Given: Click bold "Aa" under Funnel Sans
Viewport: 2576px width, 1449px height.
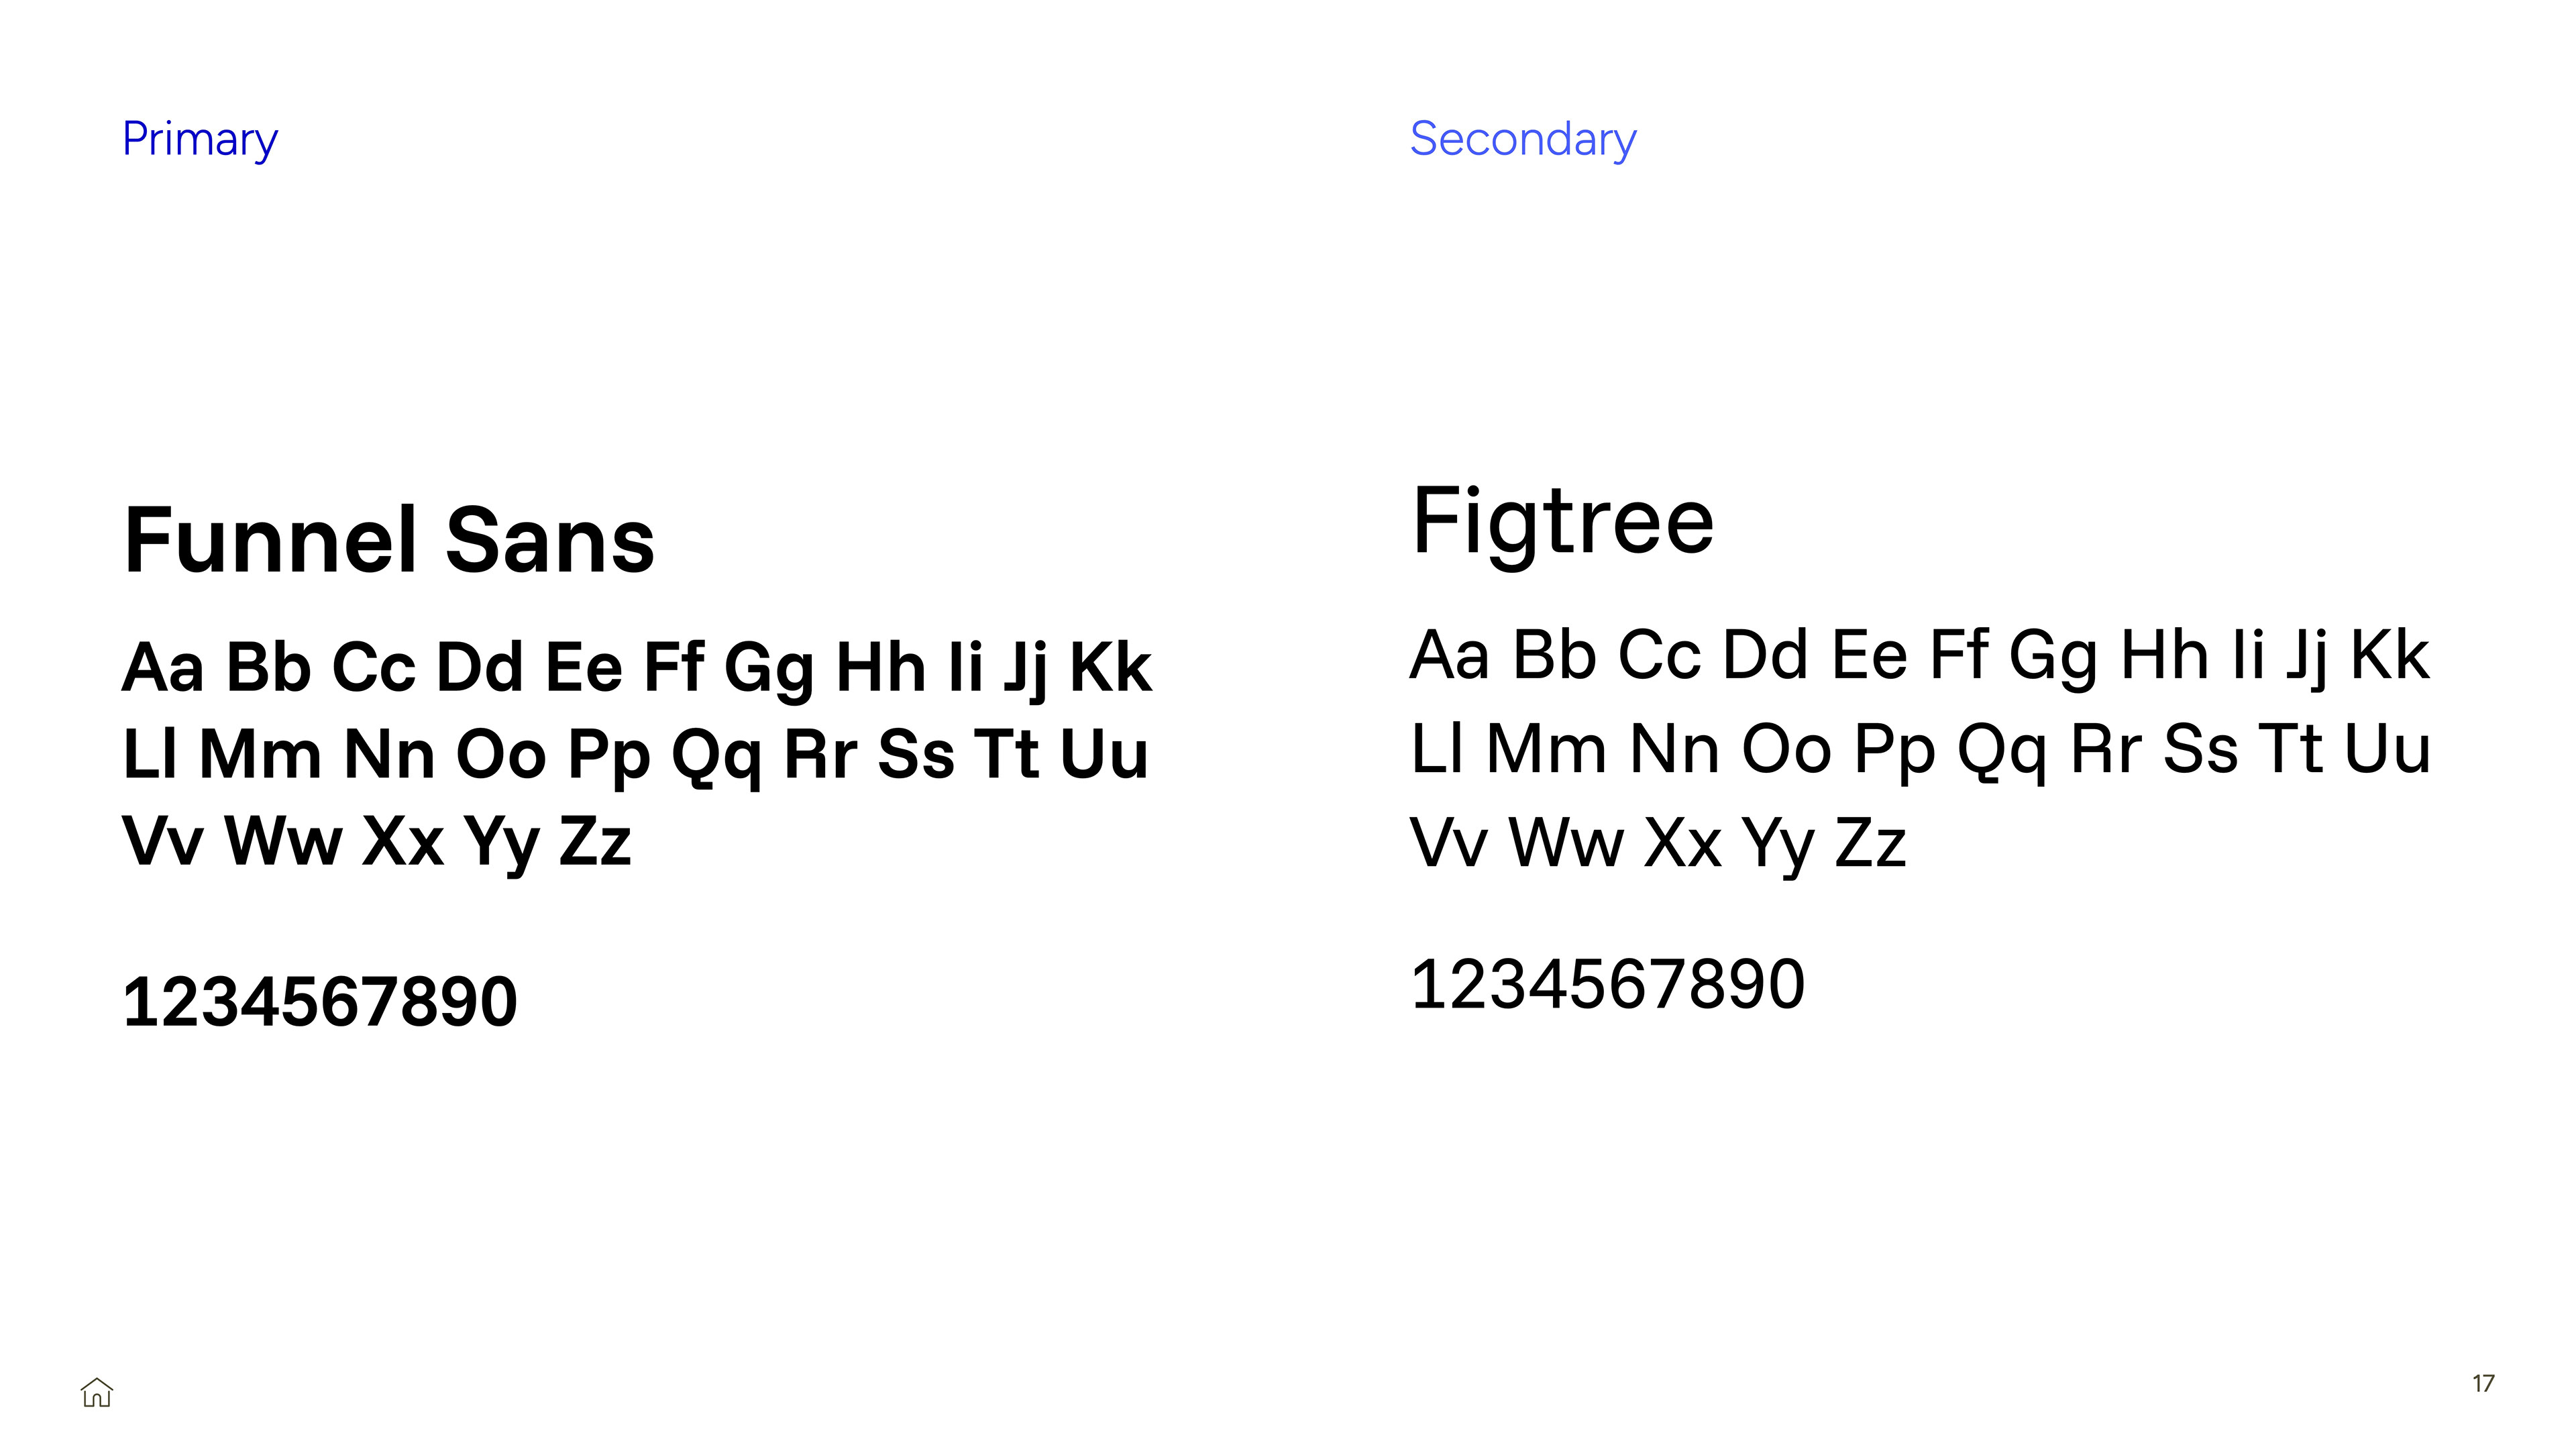Looking at the screenshot, I should [163, 668].
